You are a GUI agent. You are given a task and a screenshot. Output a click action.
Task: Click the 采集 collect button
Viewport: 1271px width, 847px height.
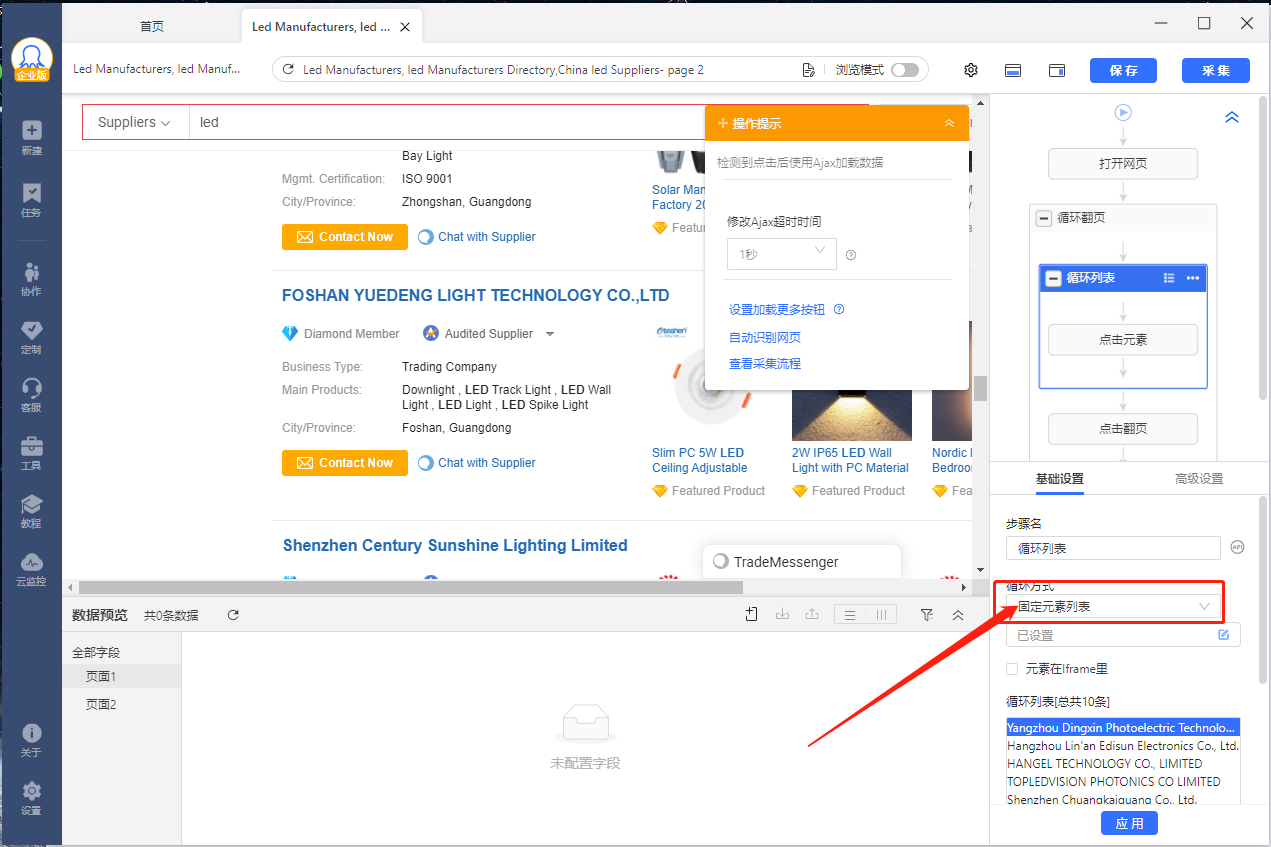(x=1216, y=70)
